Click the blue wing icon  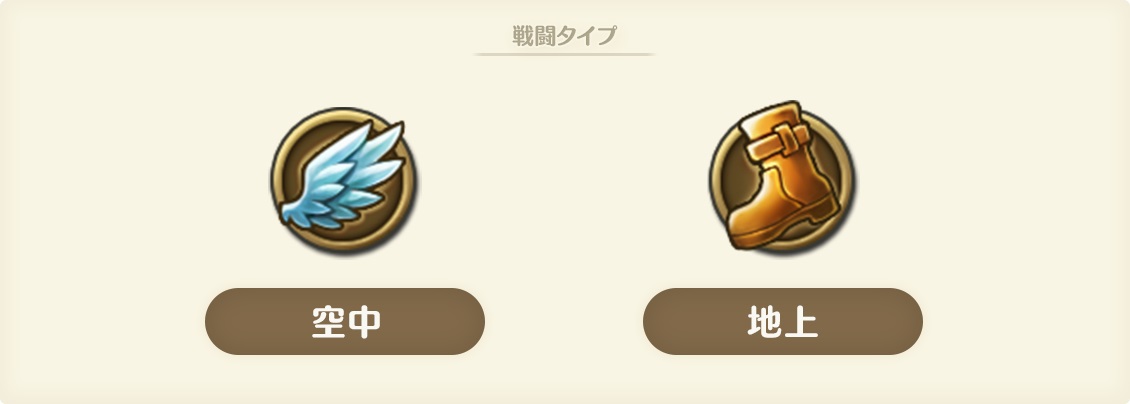(x=342, y=176)
